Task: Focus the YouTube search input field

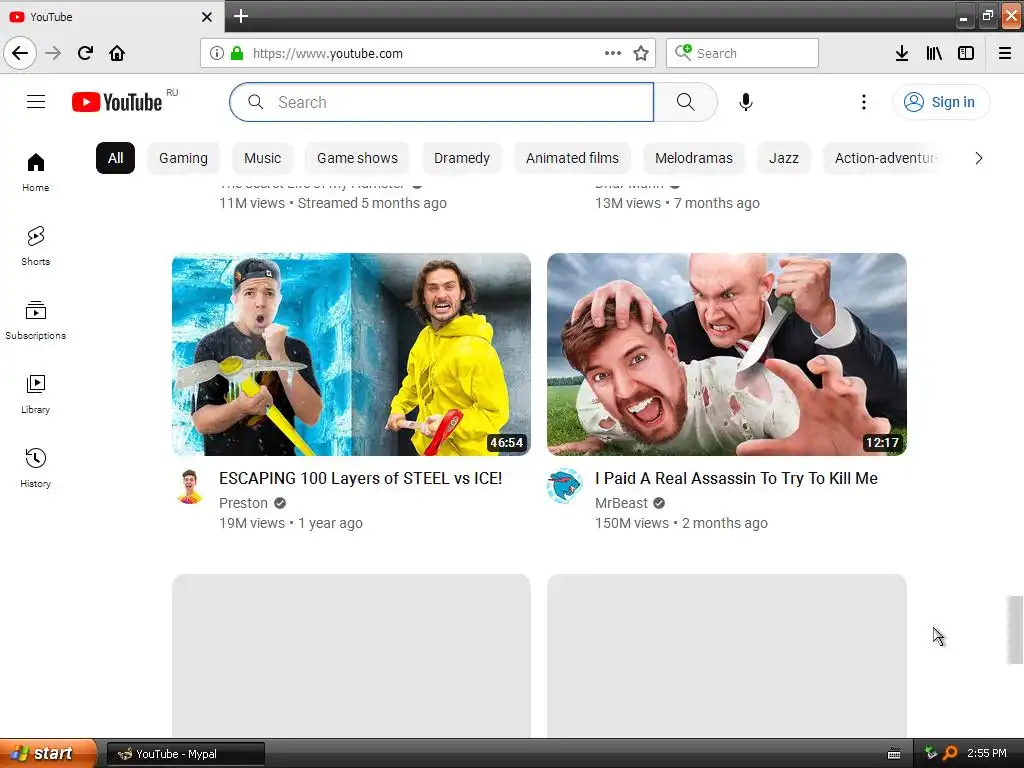Action: coord(441,102)
